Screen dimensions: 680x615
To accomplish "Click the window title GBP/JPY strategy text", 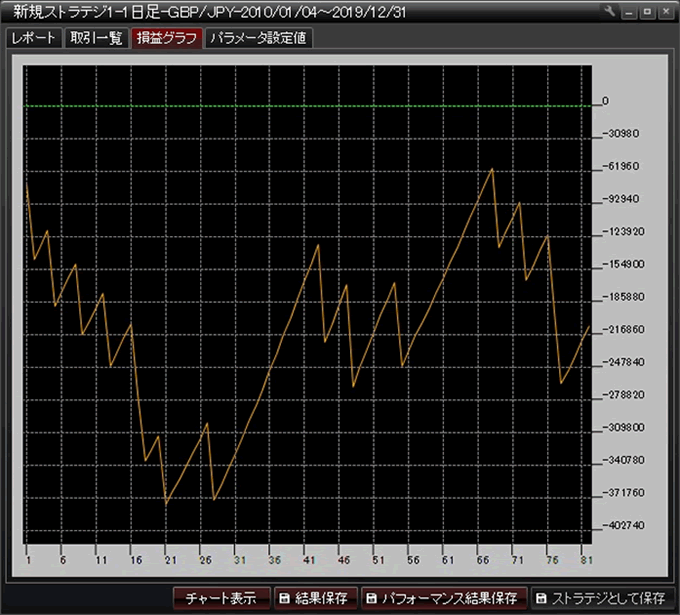I will (210, 12).
